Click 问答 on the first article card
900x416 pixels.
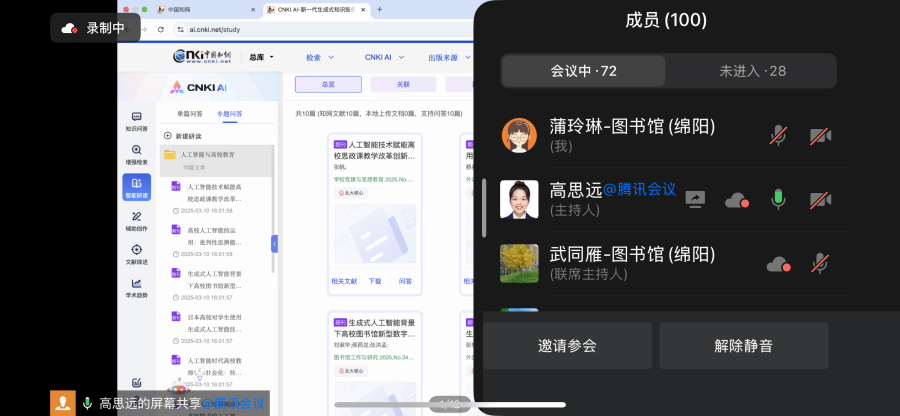tap(405, 281)
